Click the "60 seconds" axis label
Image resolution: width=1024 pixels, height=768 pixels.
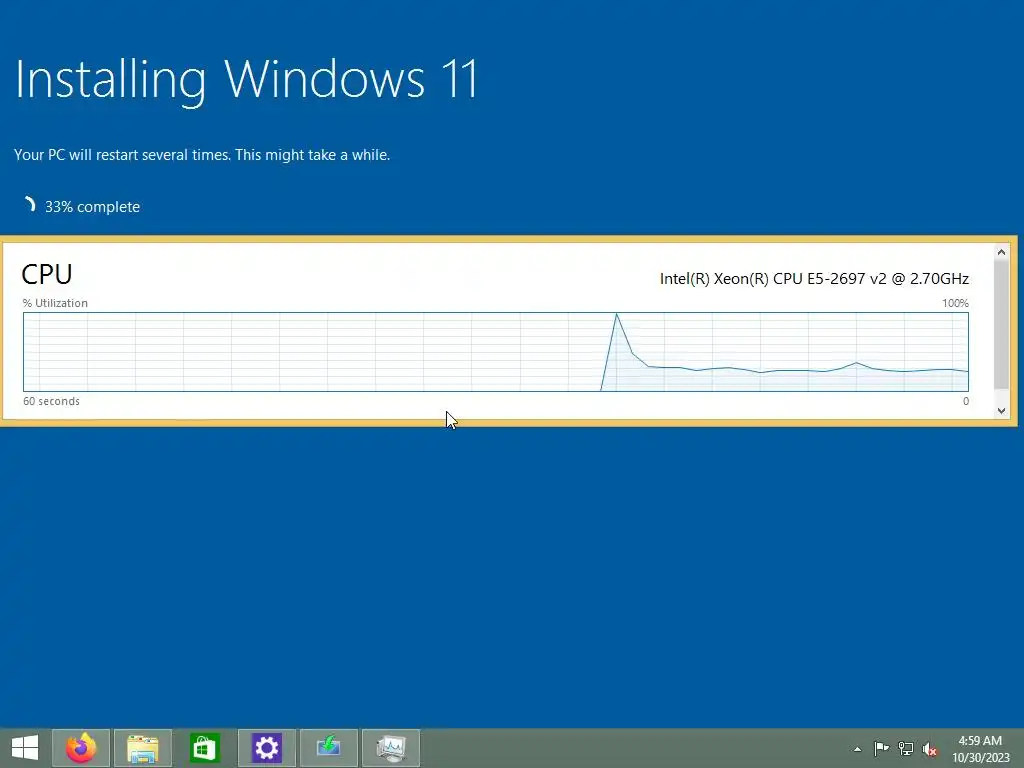click(x=51, y=401)
